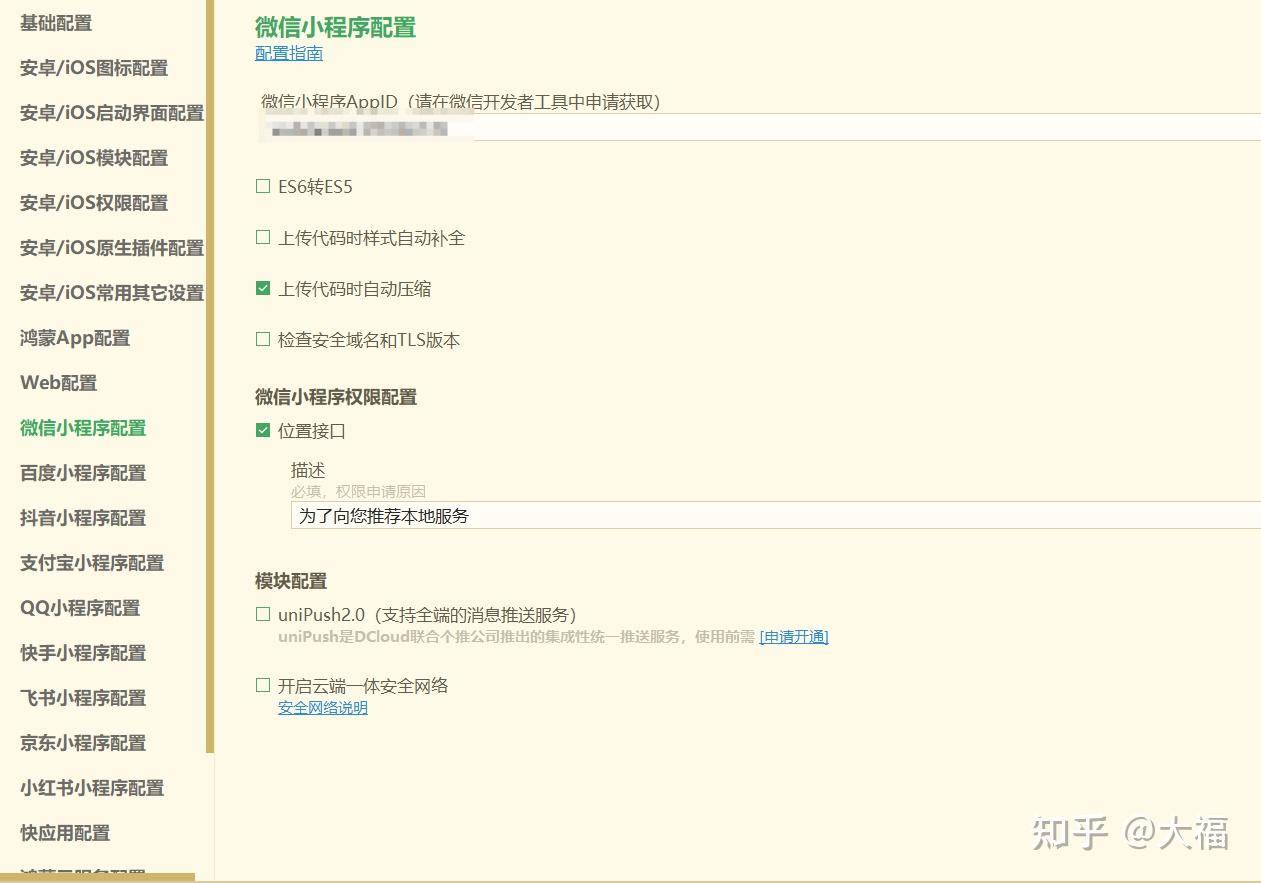Switch to 鸿蒙App配置

coord(75,338)
